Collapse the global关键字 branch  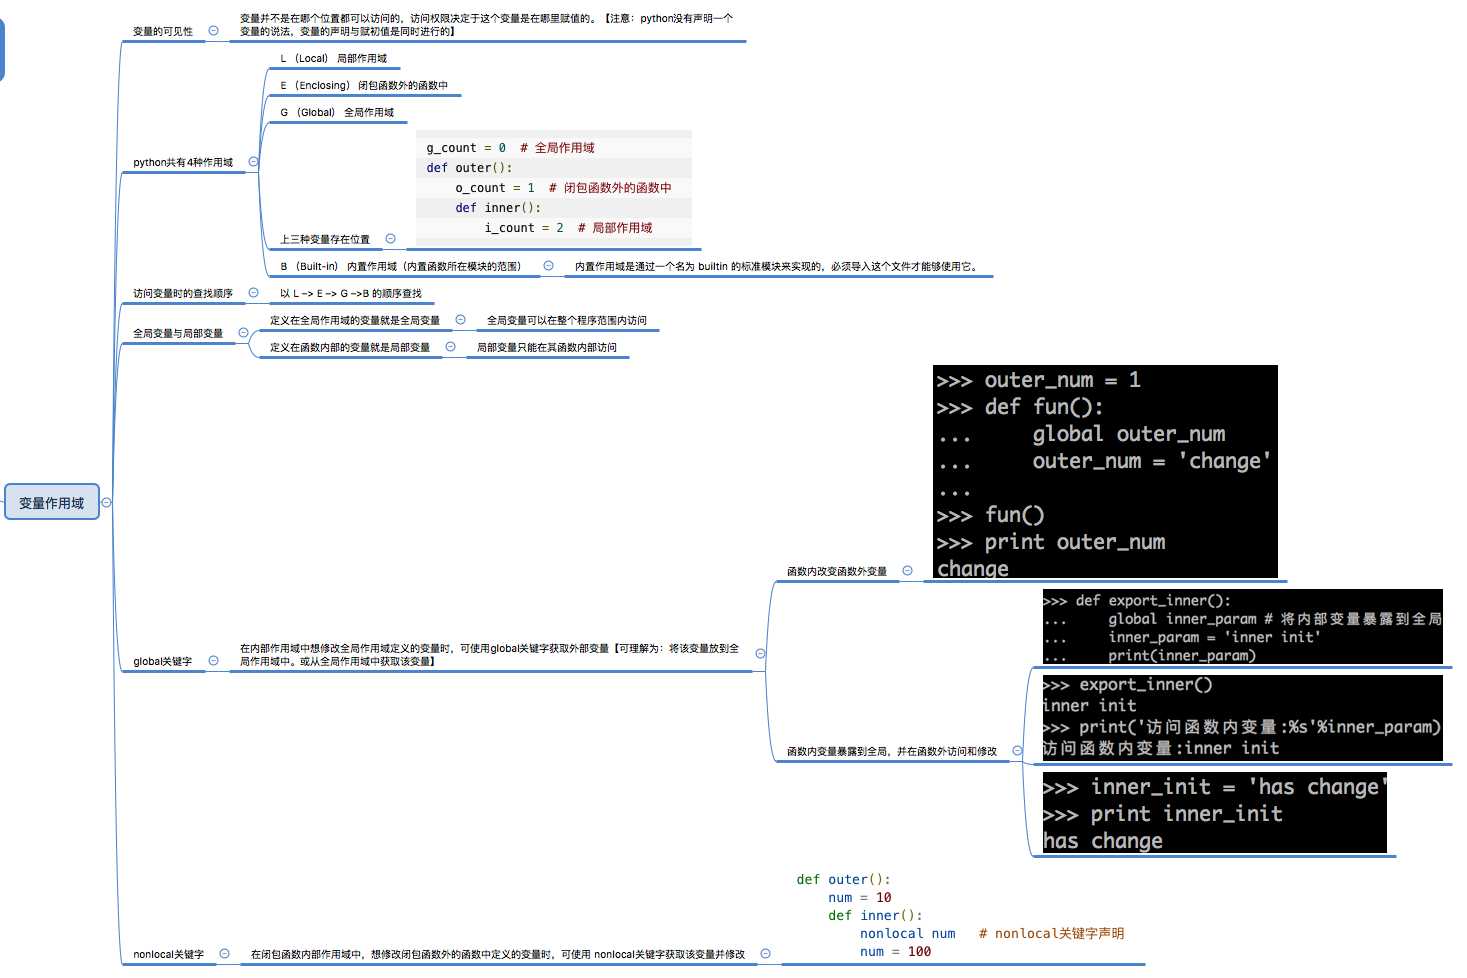(213, 661)
